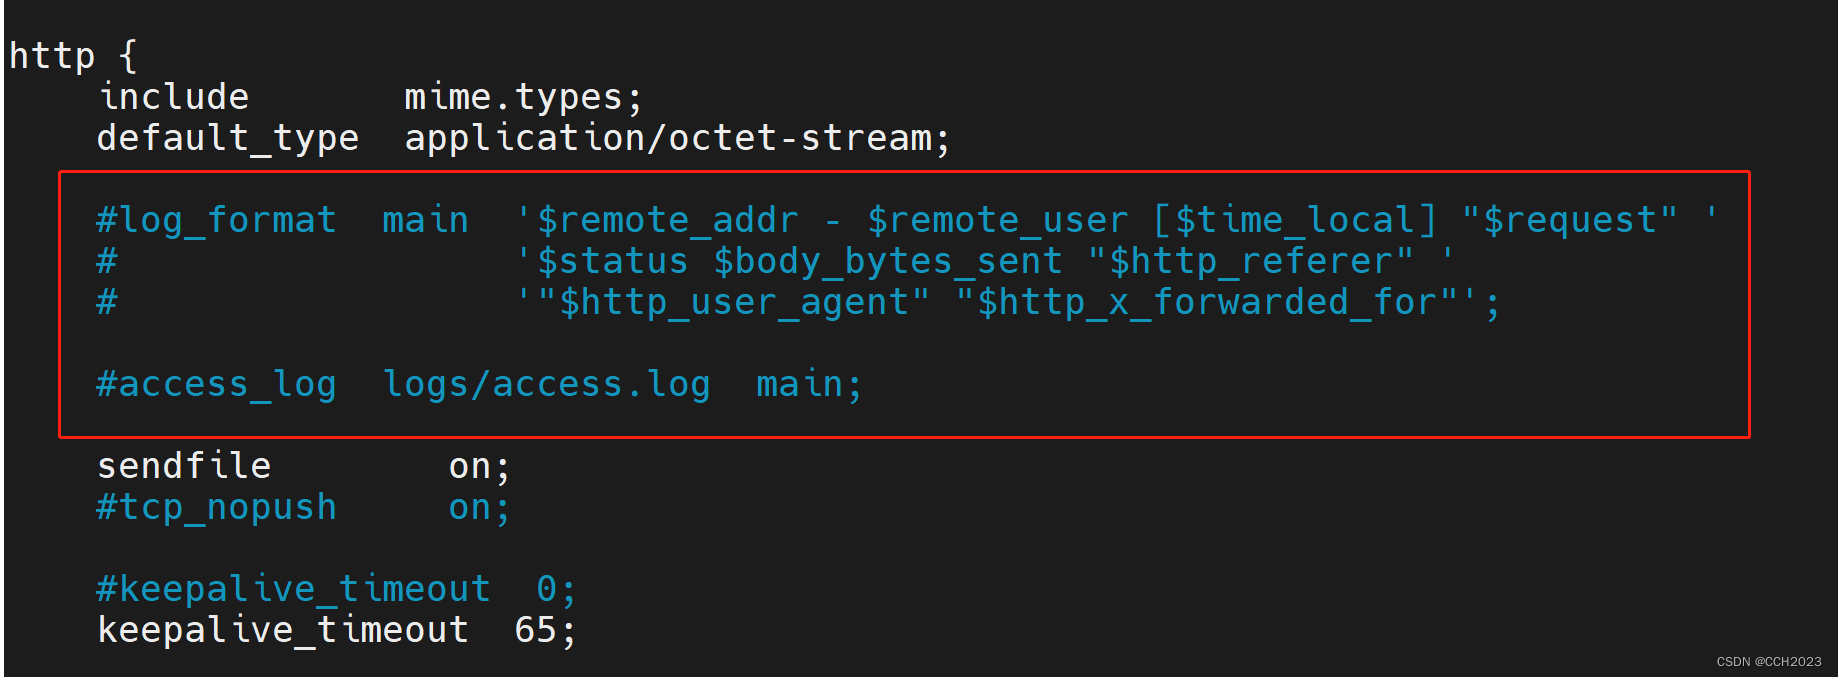The width and height of the screenshot is (1838, 677).
Task: Click the "http {" block opening line
Action: tap(73, 56)
